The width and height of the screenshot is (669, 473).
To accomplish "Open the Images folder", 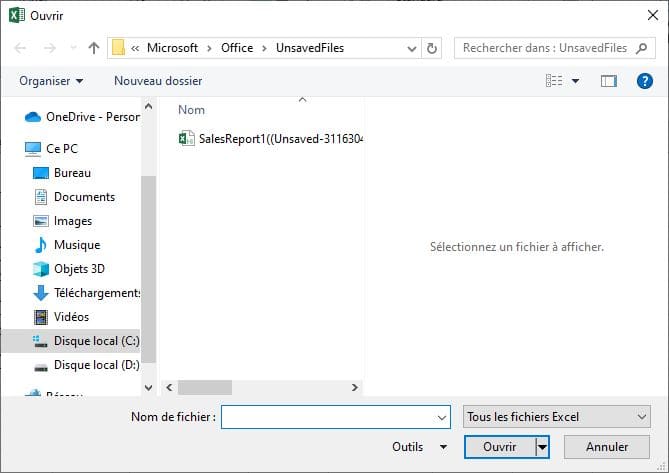I will pyautogui.click(x=62, y=221).
